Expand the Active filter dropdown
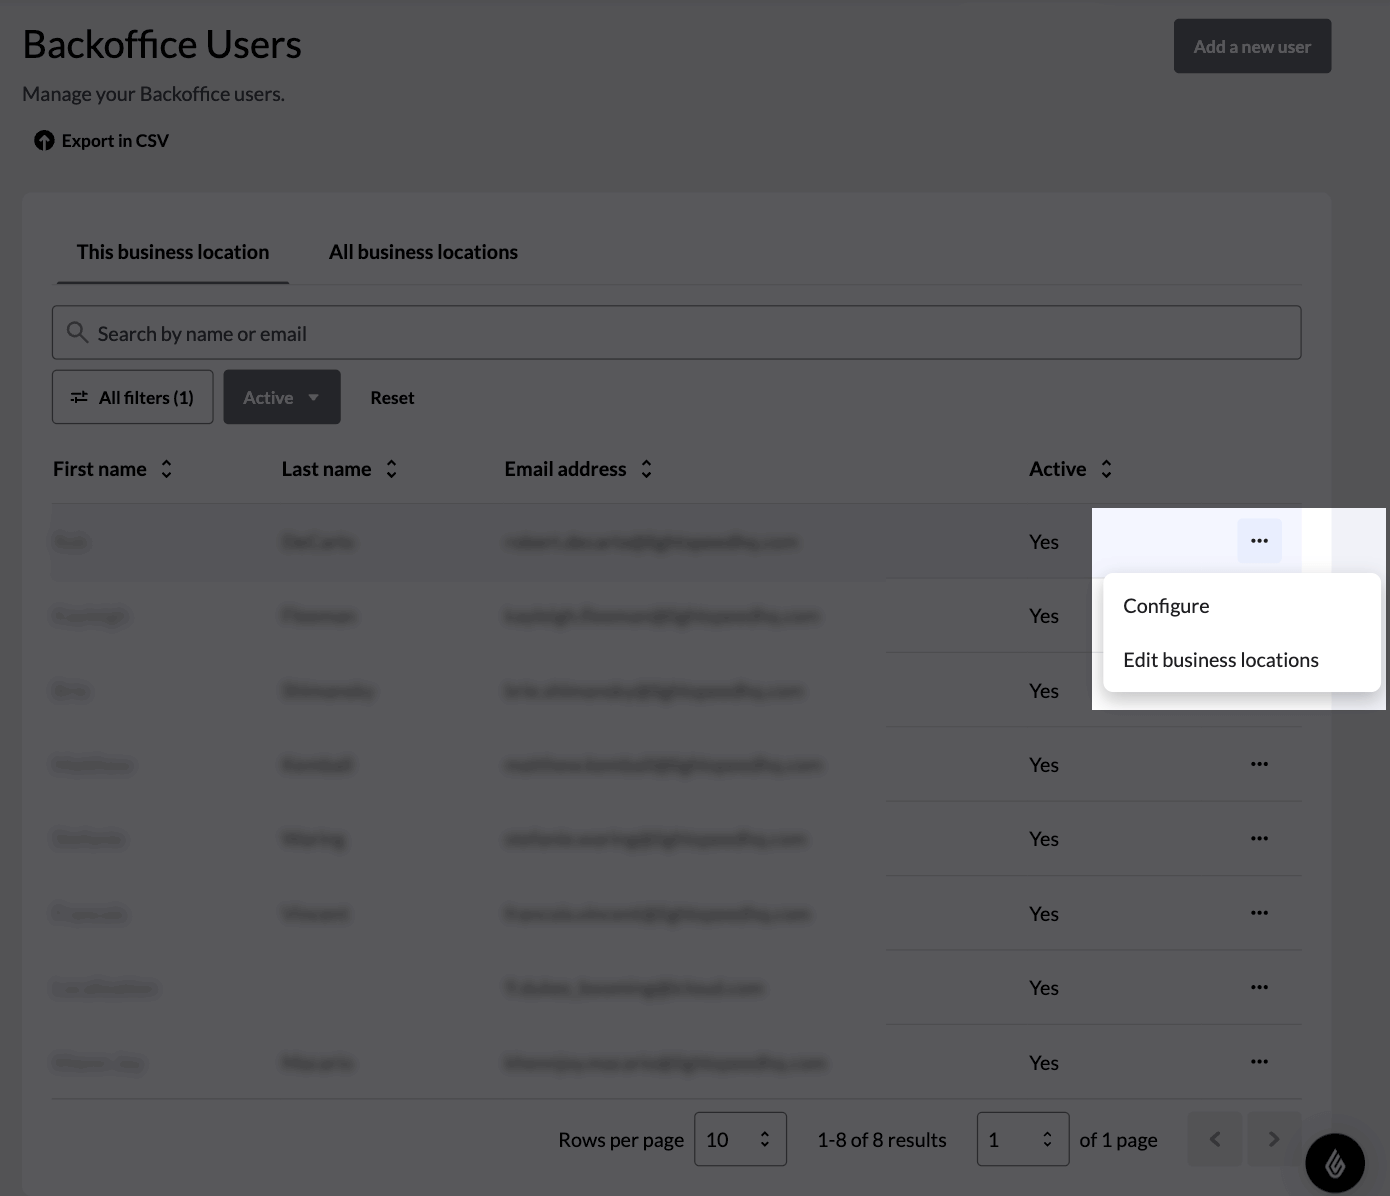1390x1196 pixels. pyautogui.click(x=282, y=397)
